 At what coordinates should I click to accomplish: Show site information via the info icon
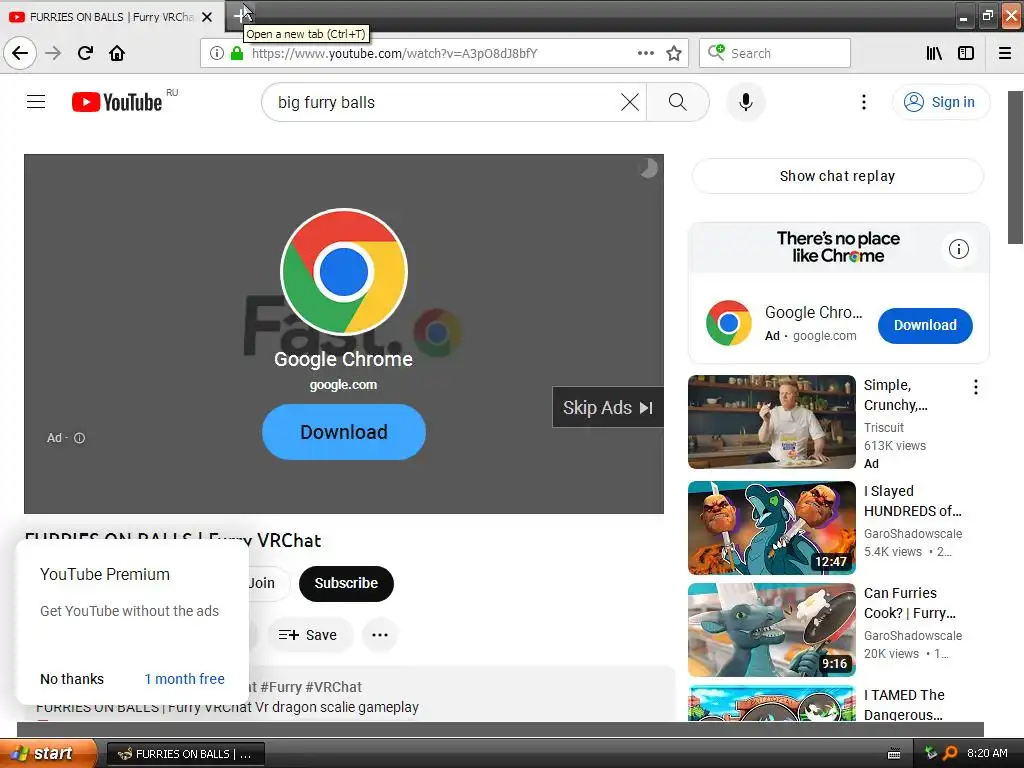[217, 53]
